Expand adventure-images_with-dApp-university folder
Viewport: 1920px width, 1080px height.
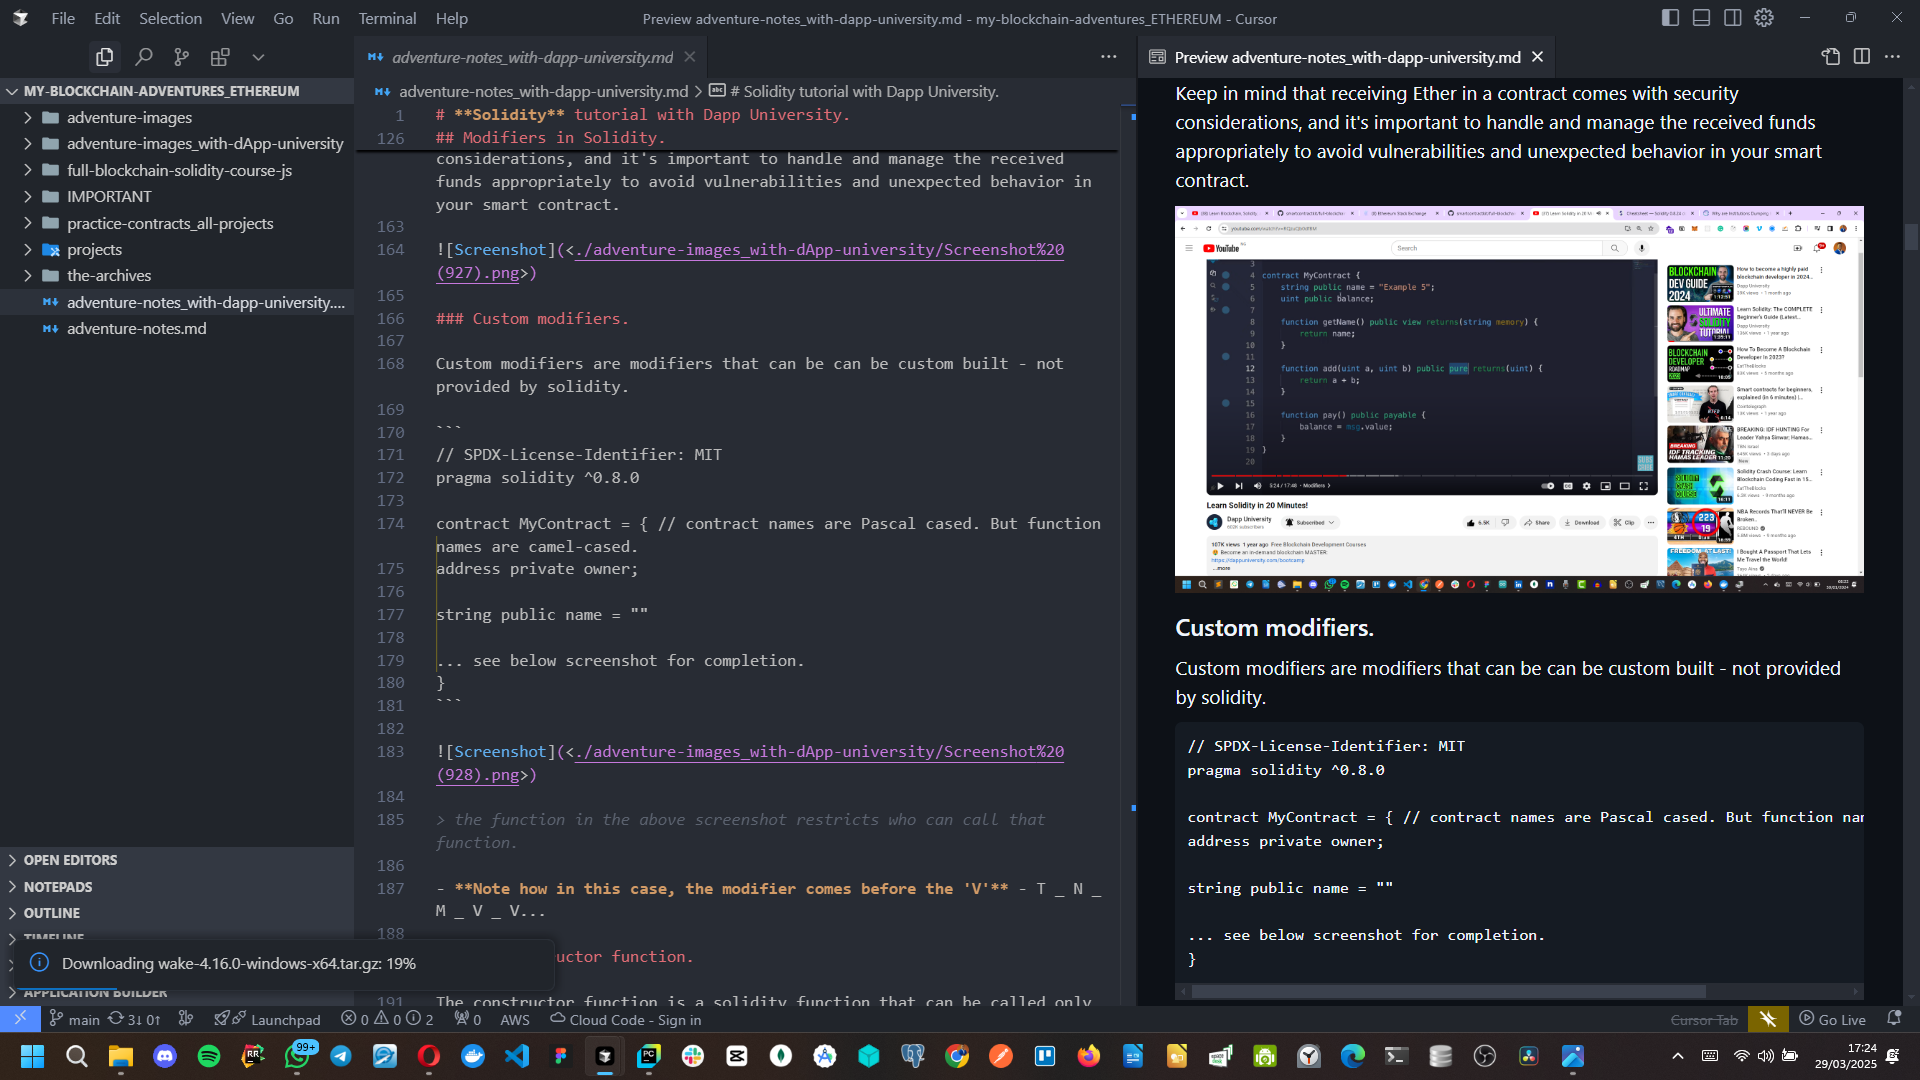[x=177, y=144]
